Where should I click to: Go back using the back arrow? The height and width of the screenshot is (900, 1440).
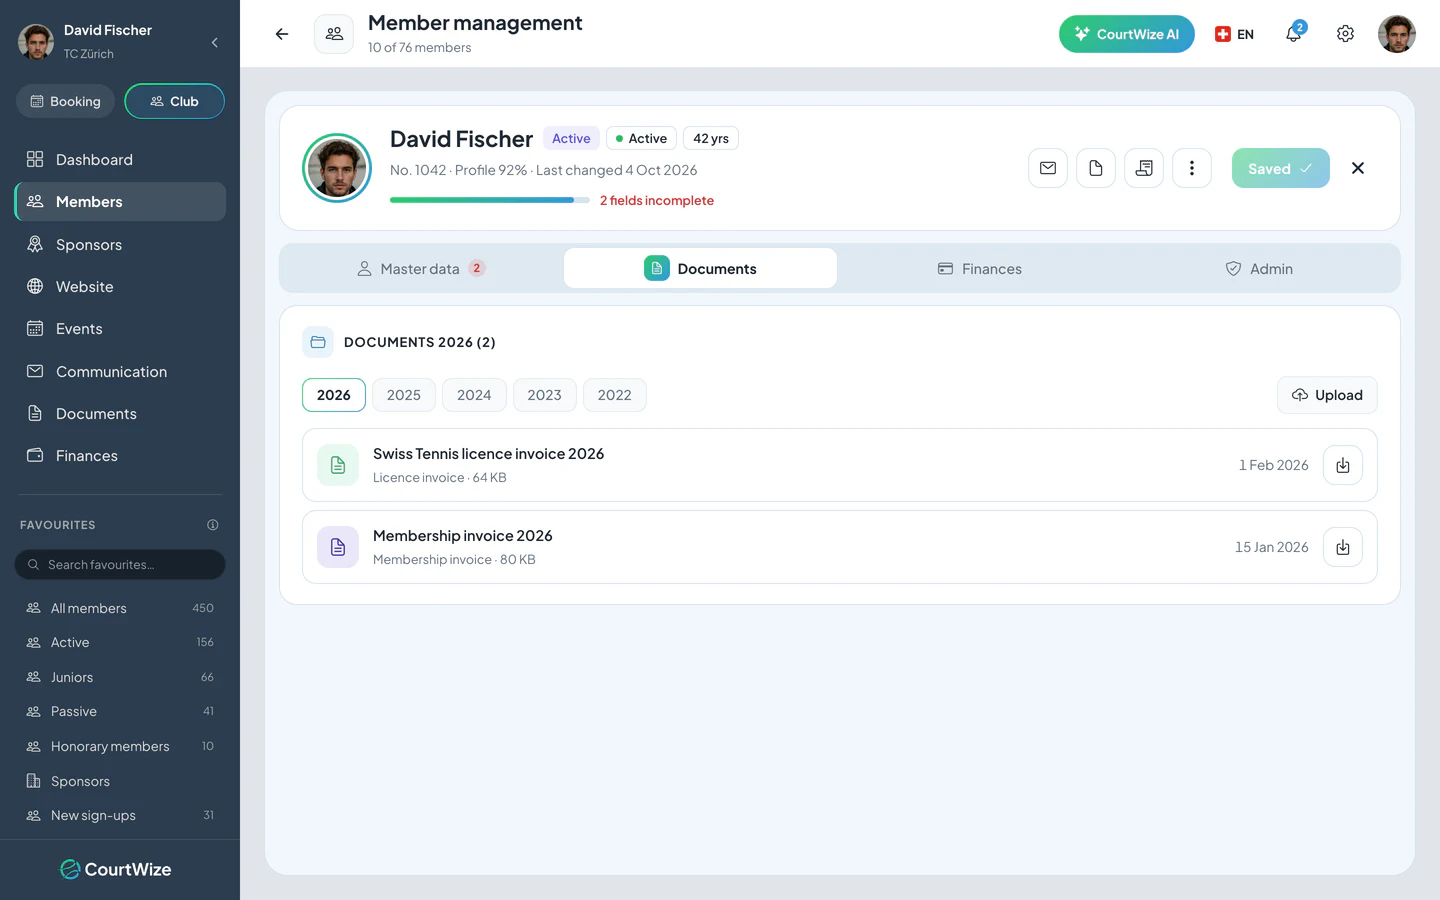click(x=282, y=34)
